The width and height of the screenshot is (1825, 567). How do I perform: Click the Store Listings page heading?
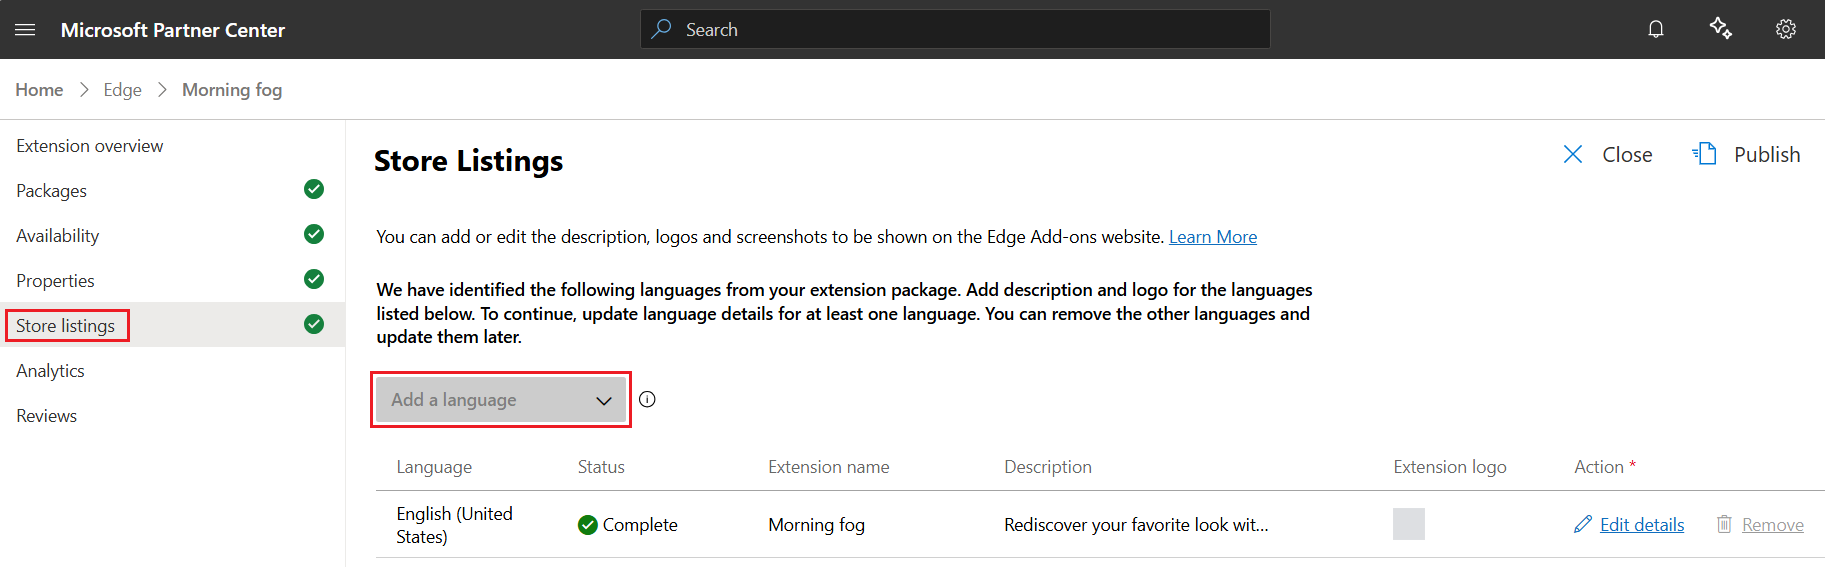click(x=469, y=161)
